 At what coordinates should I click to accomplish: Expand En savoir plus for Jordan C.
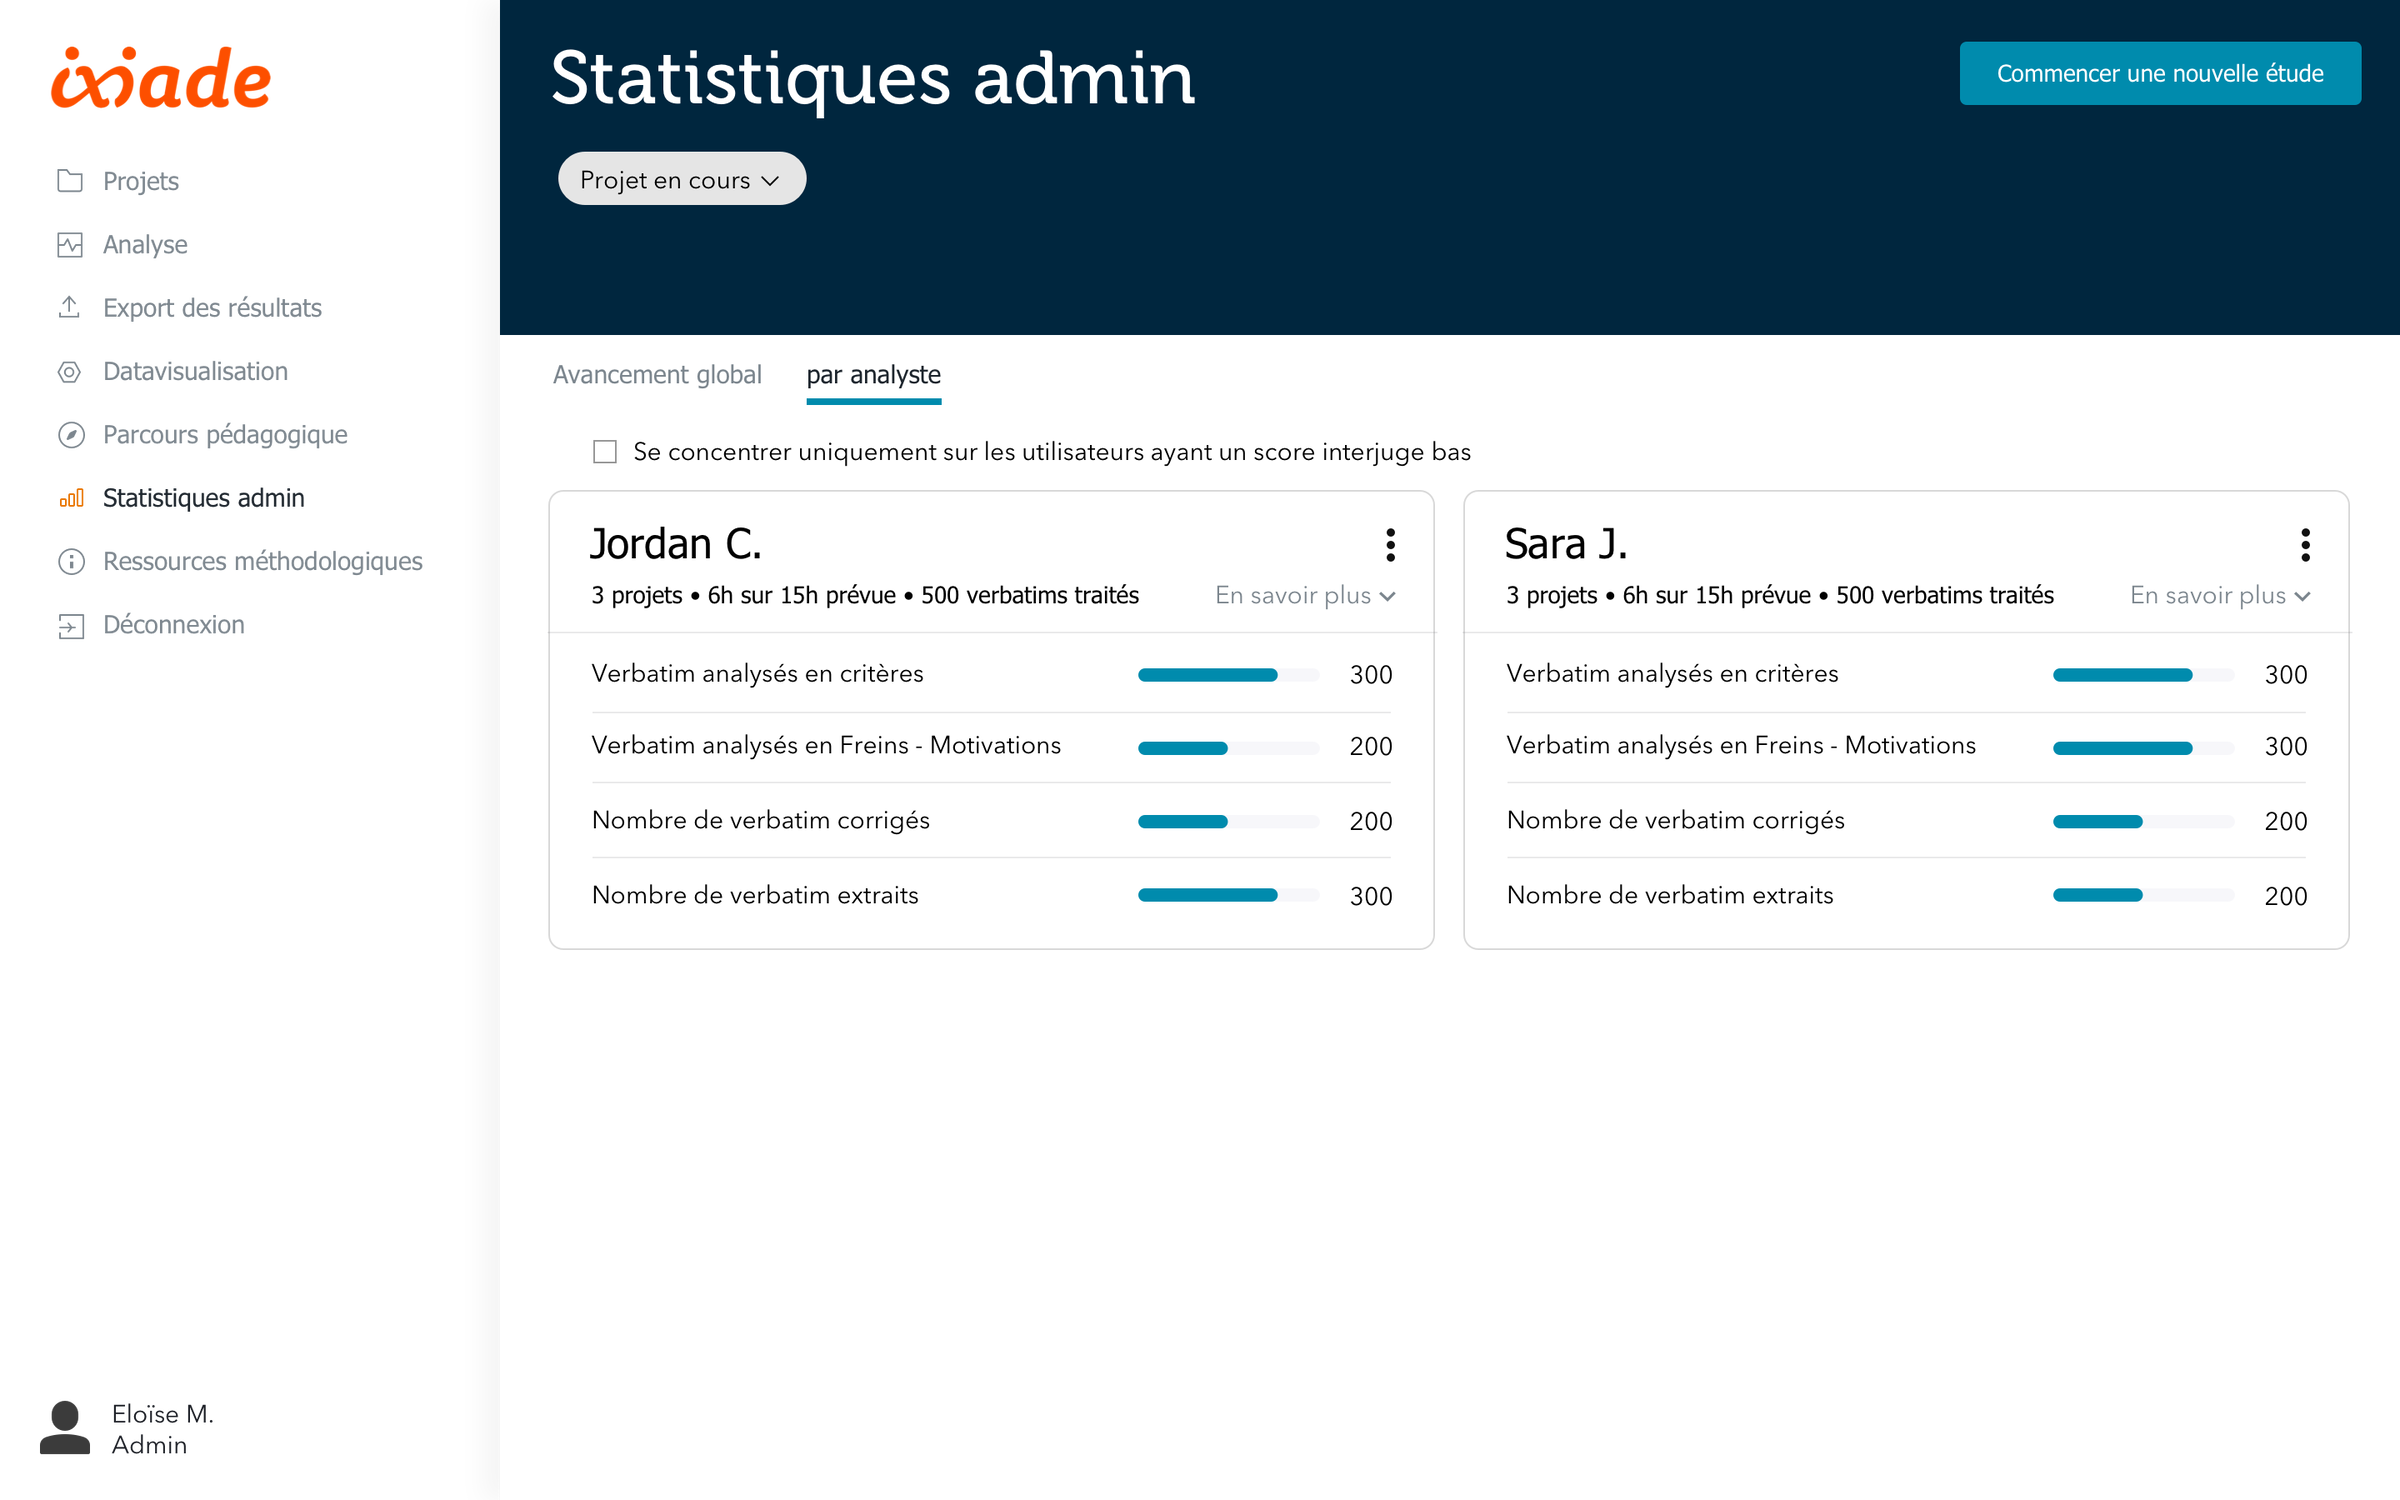[1304, 596]
